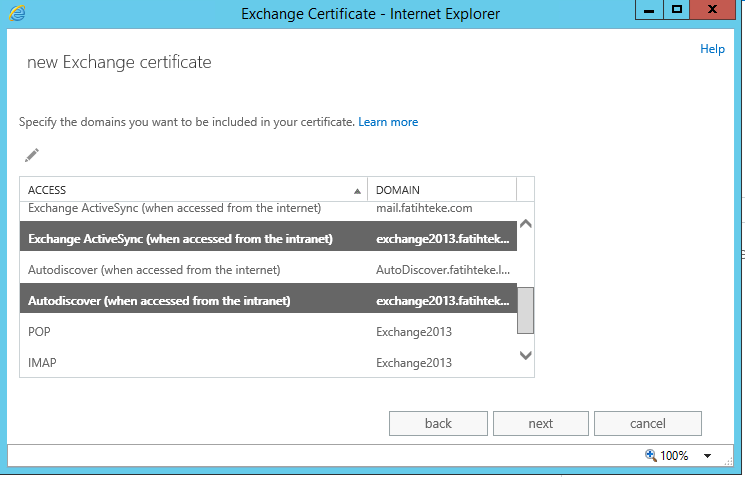Click the Internet Explorer icon in title bar

click(17, 13)
